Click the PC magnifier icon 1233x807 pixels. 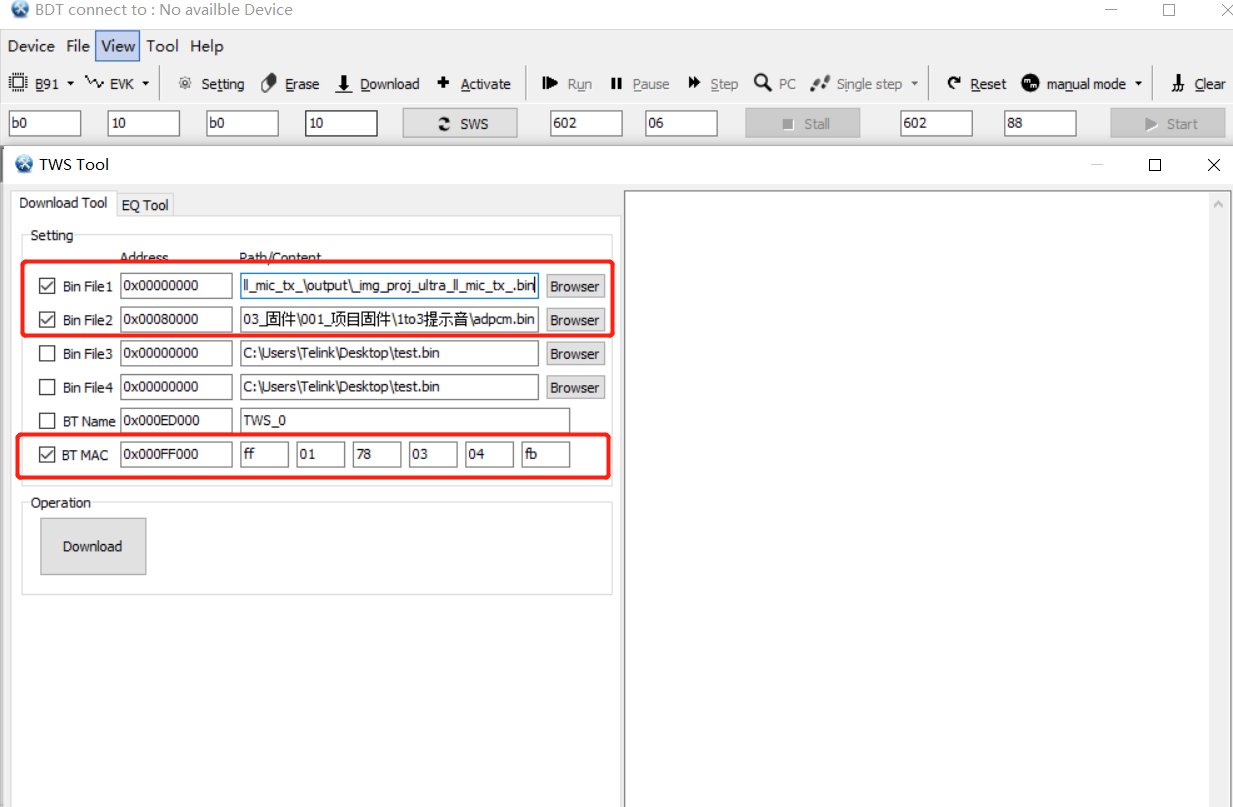pos(763,83)
